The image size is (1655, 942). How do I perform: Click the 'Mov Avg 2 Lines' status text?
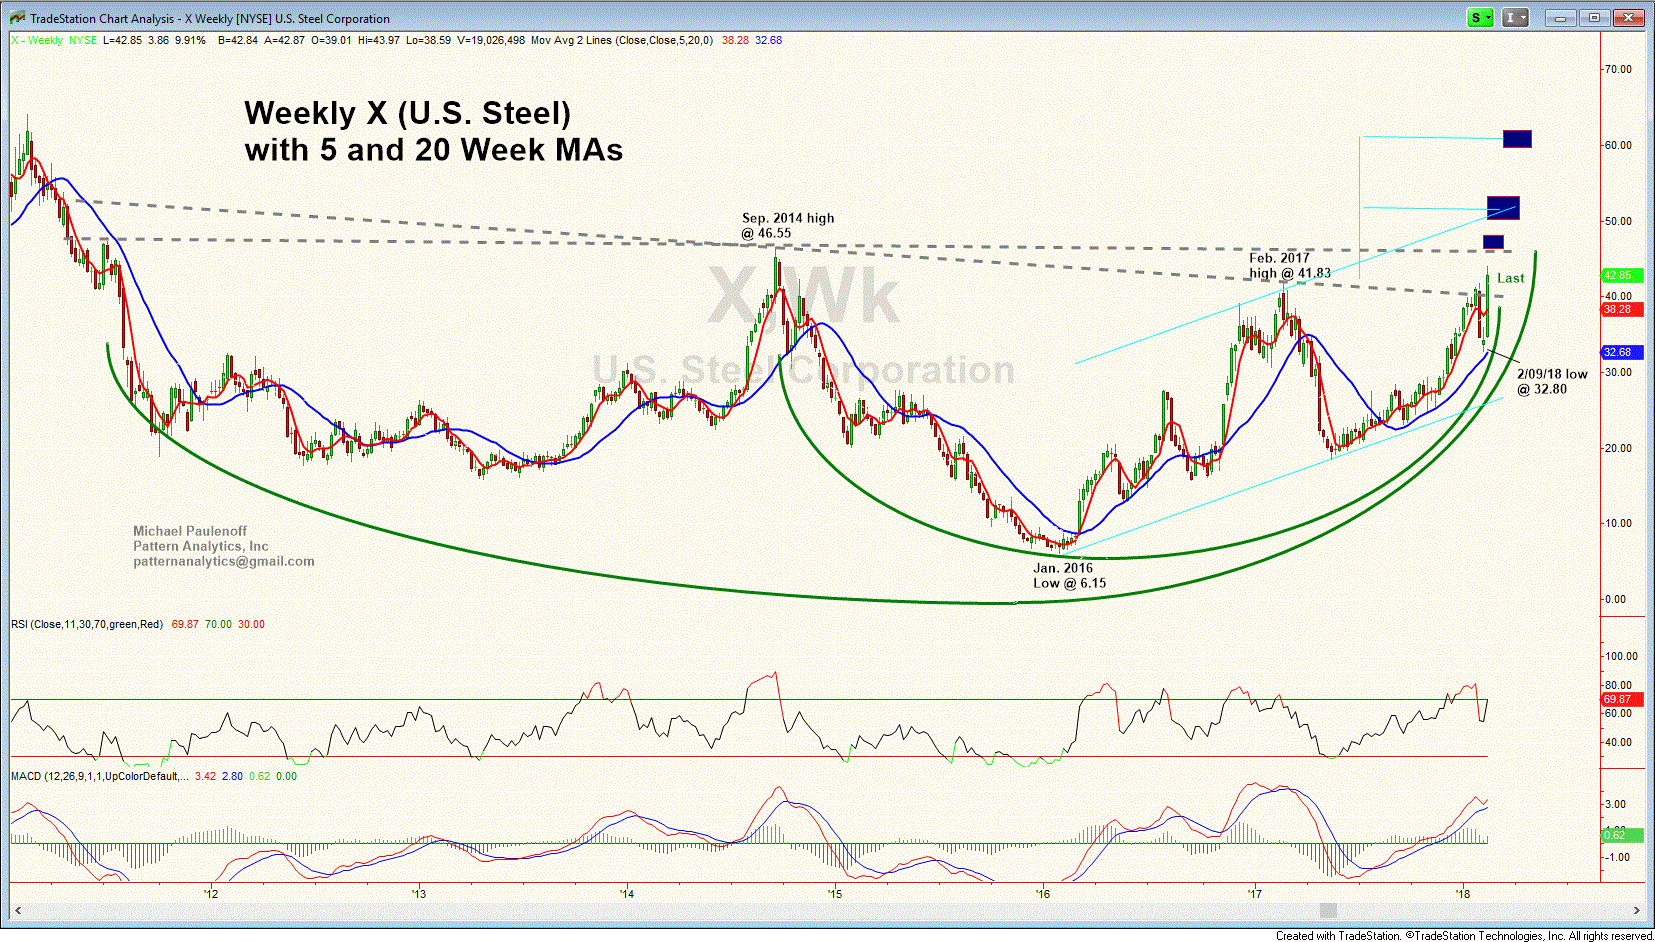coord(622,40)
